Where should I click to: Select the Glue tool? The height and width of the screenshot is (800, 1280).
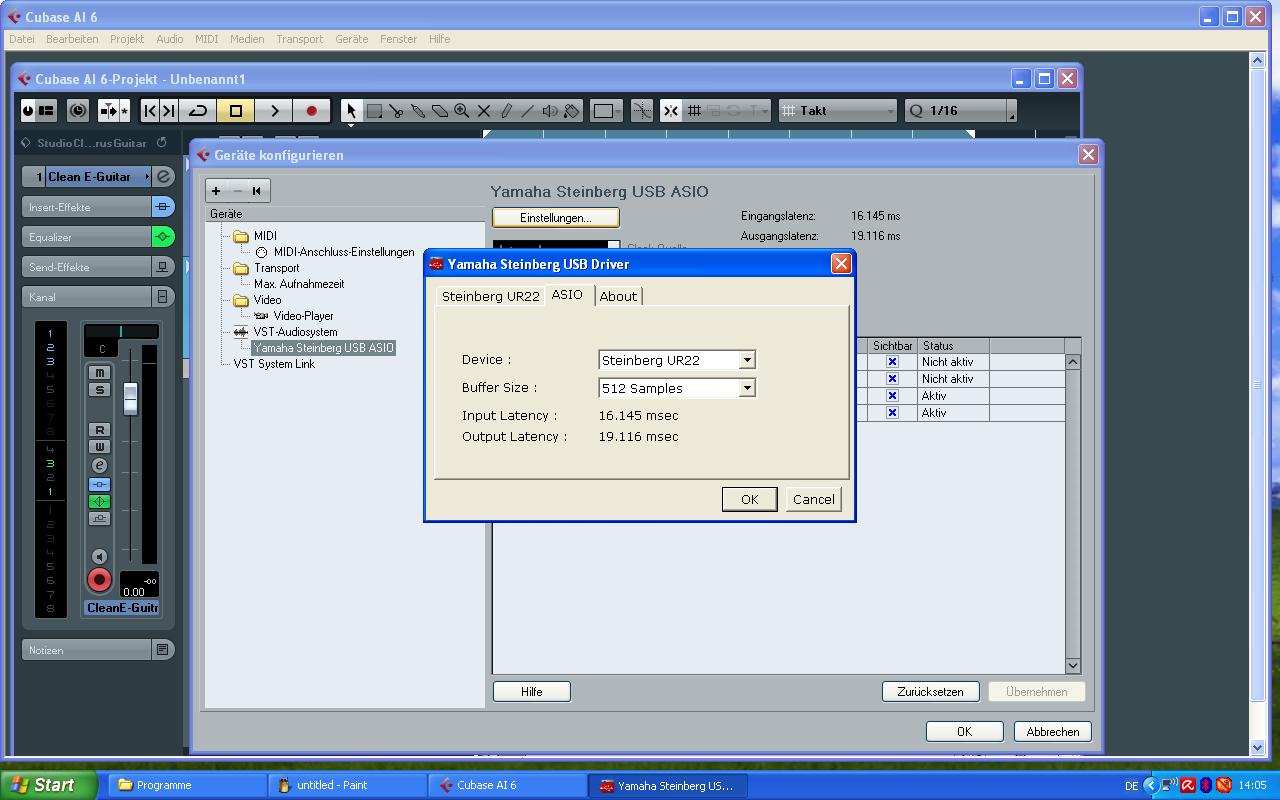[x=418, y=111]
